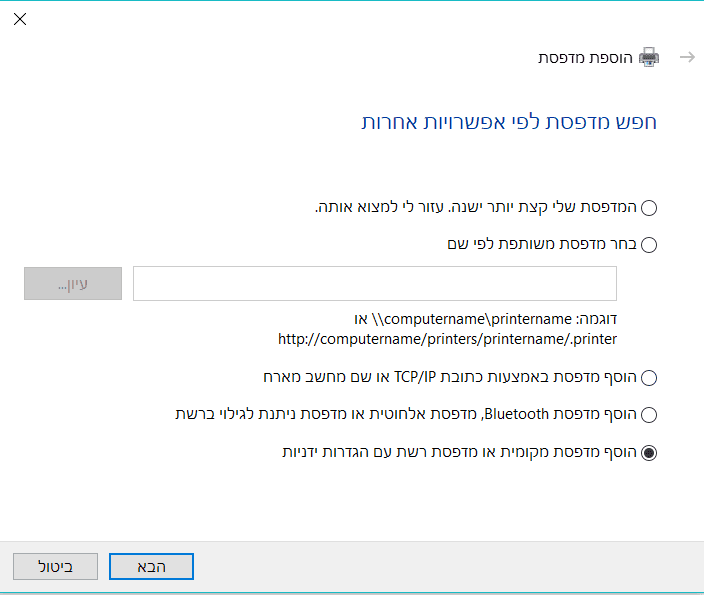Viewport: 704px width, 595px height.
Task: Click the title text 'הוספת מדפסת'
Action: (x=585, y=57)
